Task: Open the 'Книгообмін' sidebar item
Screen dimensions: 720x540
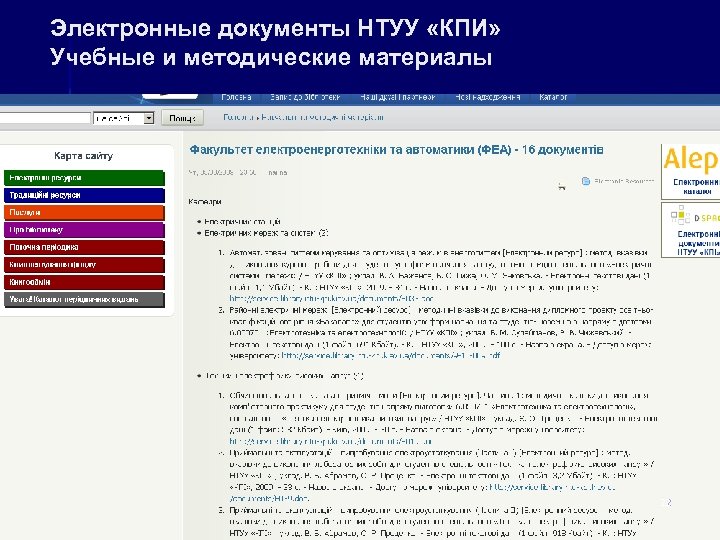Action: [84, 282]
